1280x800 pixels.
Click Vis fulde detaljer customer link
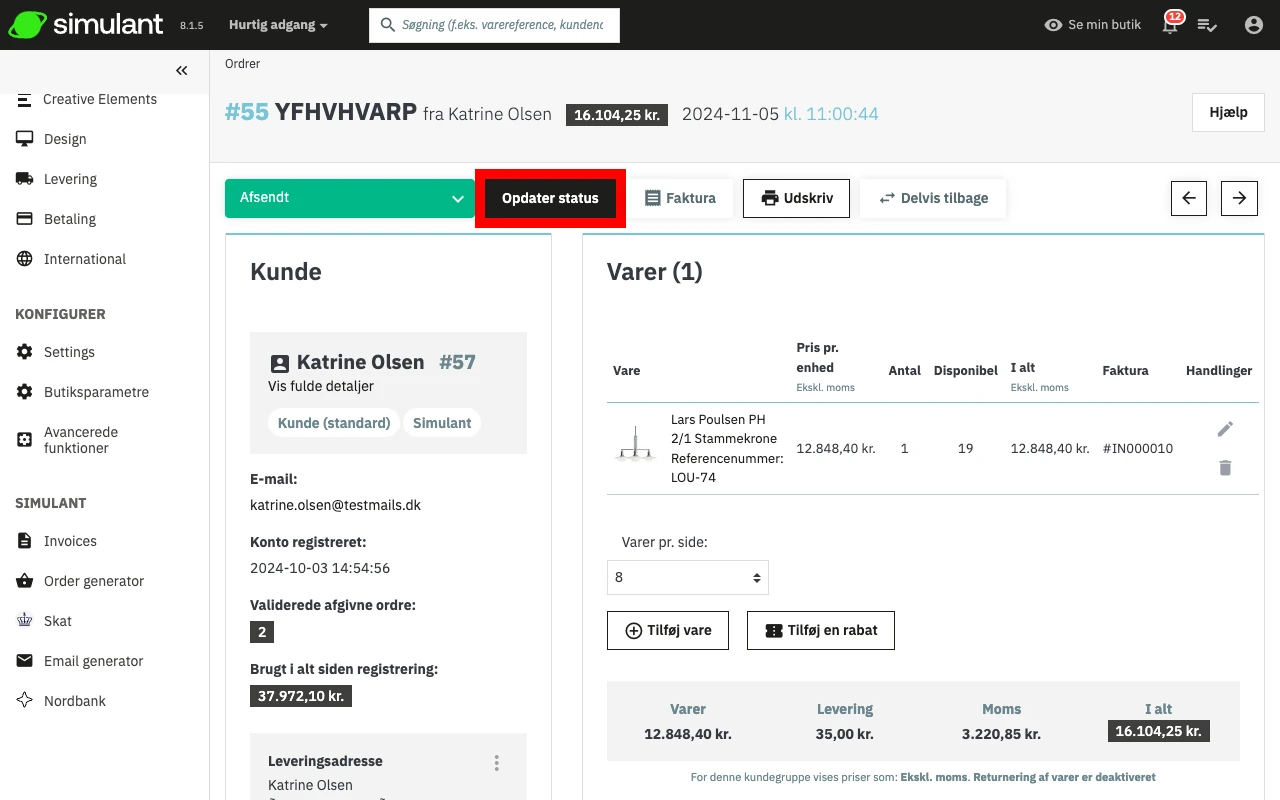tap(321, 386)
